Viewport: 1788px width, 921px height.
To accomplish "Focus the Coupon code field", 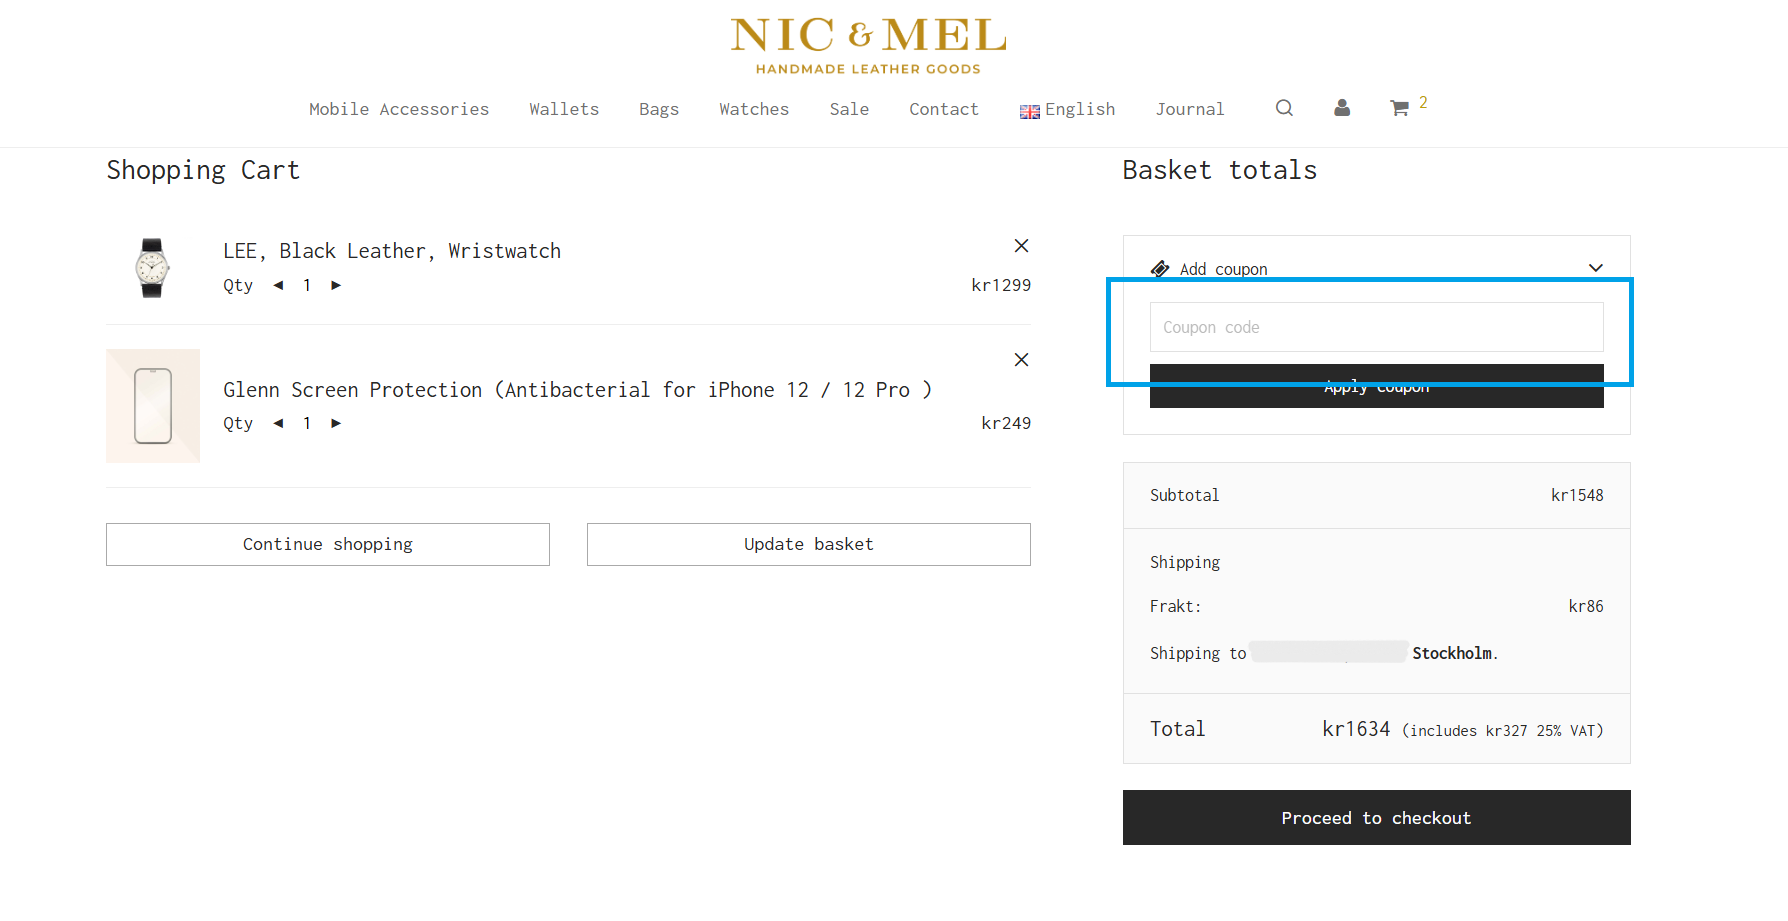I will [1377, 327].
